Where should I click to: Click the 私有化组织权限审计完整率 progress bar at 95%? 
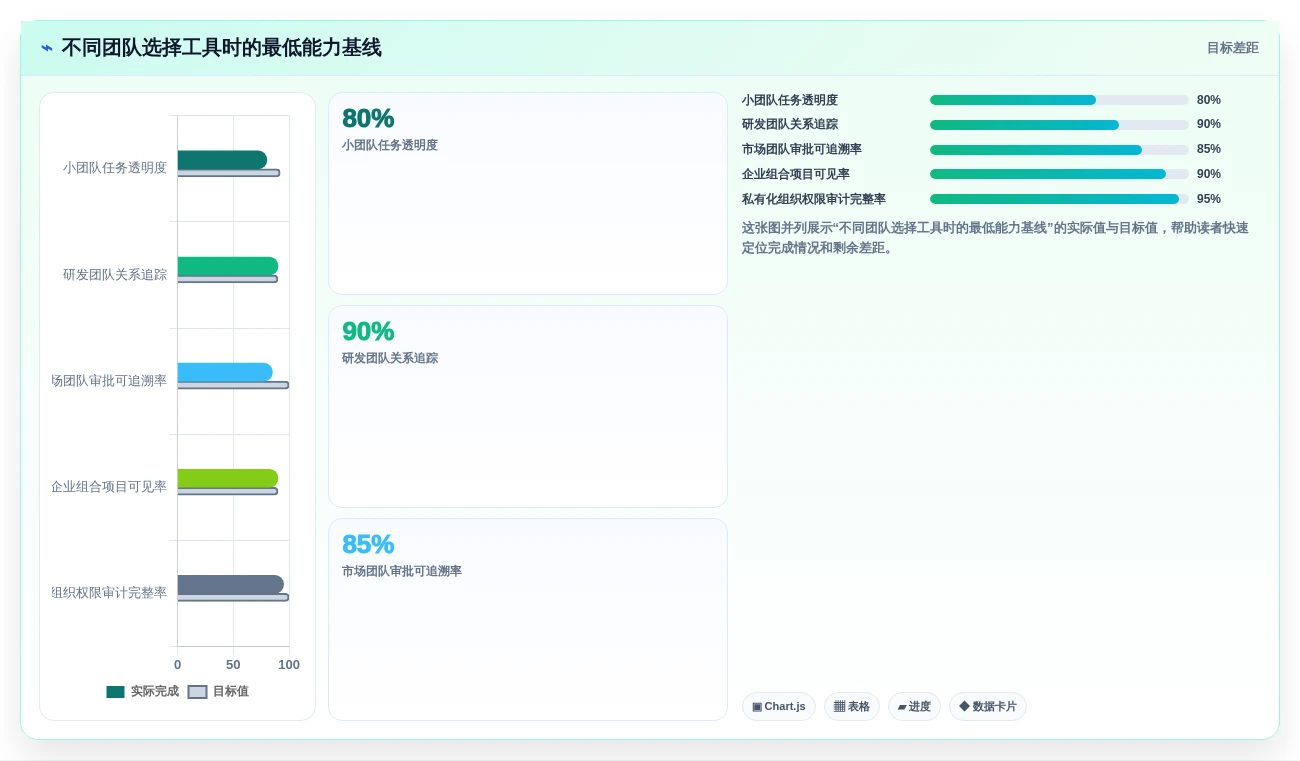pos(1059,199)
